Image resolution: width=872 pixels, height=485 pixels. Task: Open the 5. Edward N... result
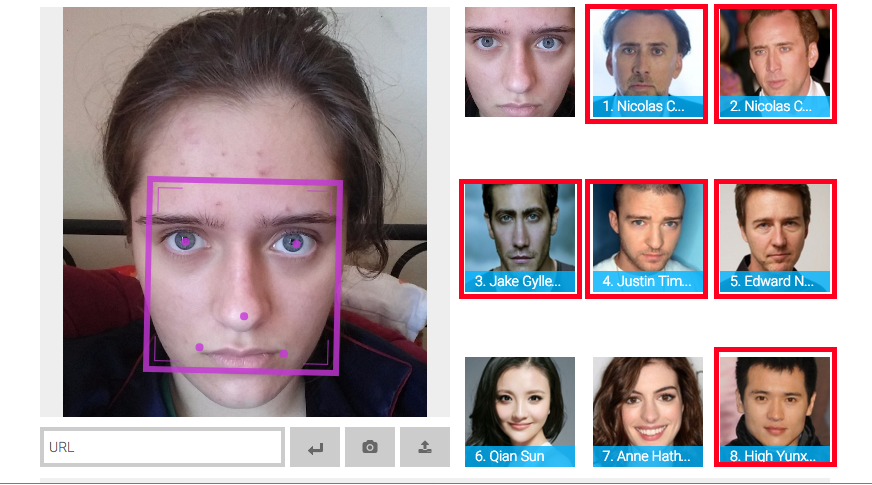click(x=775, y=237)
